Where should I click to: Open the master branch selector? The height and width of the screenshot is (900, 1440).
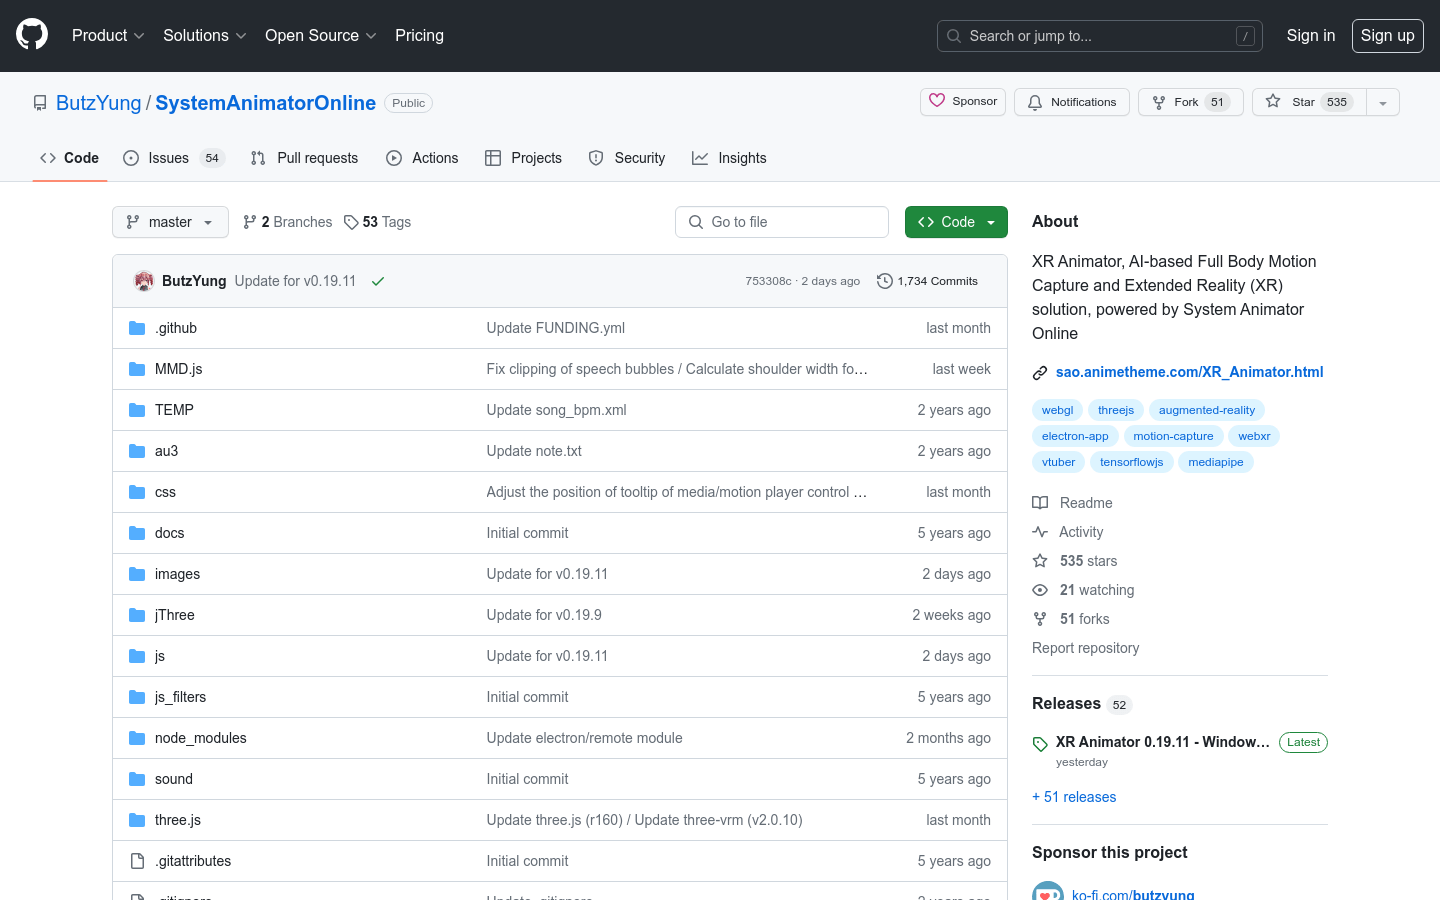[x=170, y=222]
